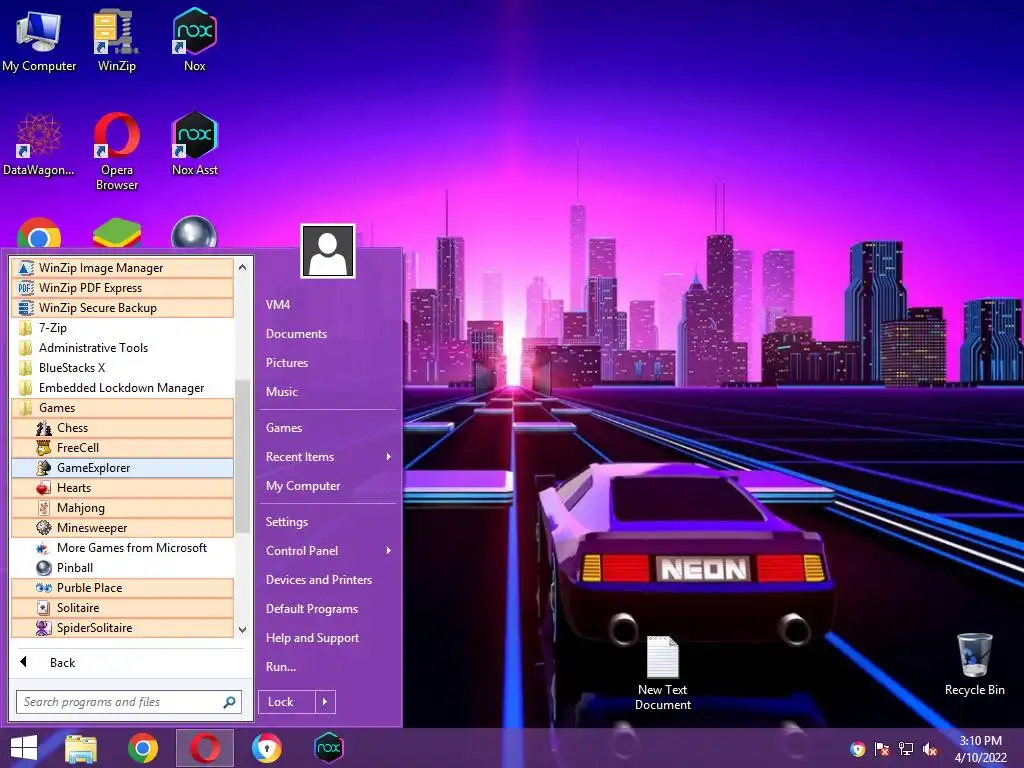The height and width of the screenshot is (768, 1024).
Task: Open File Explorer from the taskbar
Action: pyautogui.click(x=81, y=748)
